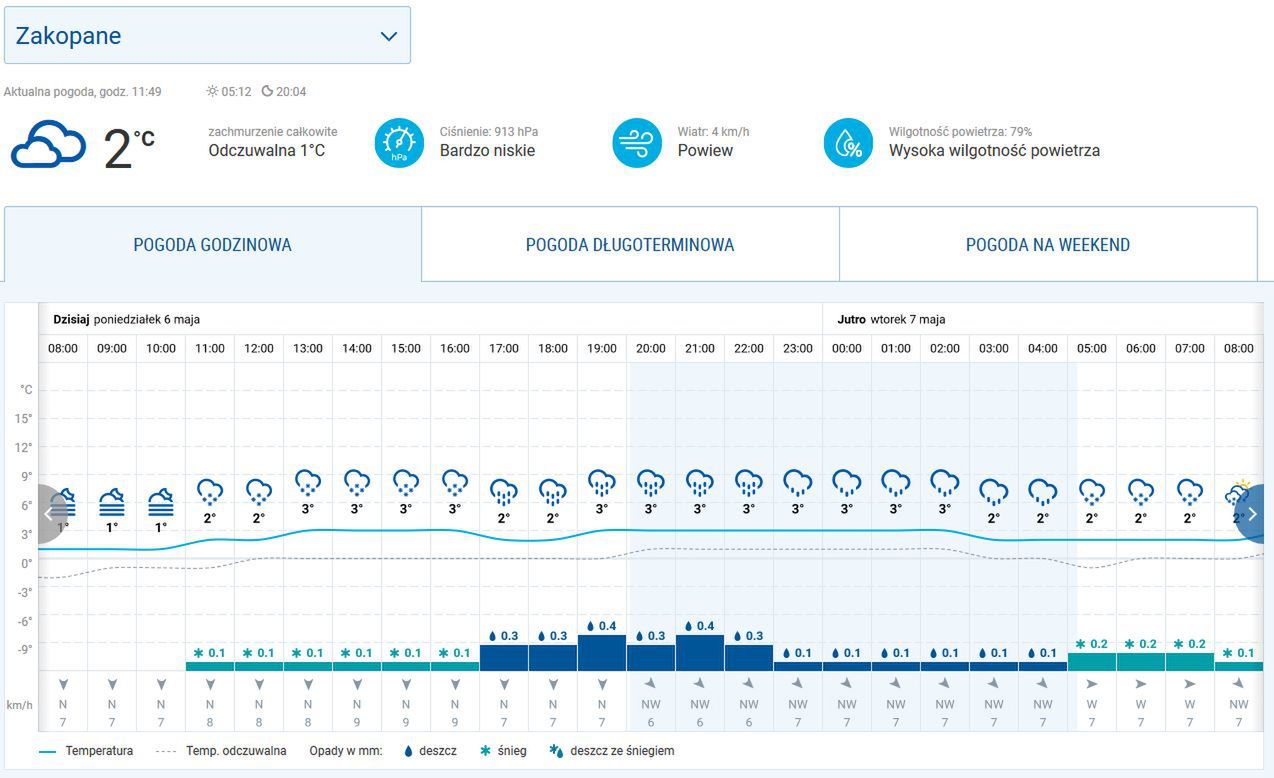Click the snow cloud icon at 07:00

1190,491
